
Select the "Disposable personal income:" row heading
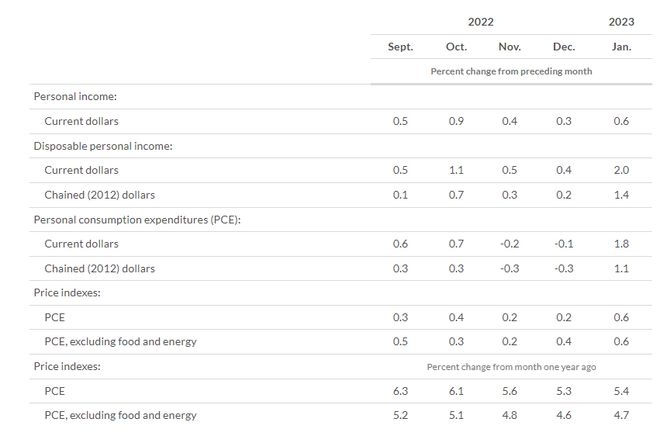pyautogui.click(x=103, y=146)
